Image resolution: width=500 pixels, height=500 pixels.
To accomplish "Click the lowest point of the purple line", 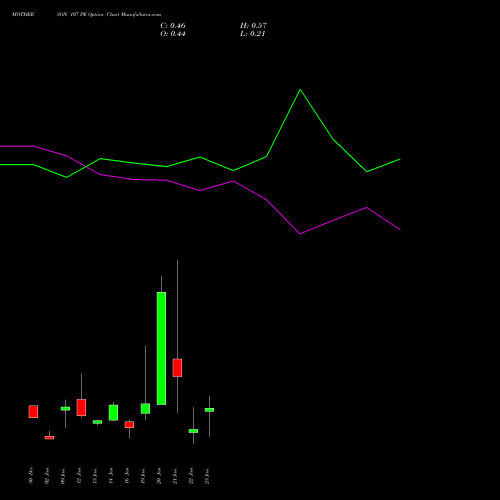I will (x=300, y=234).
